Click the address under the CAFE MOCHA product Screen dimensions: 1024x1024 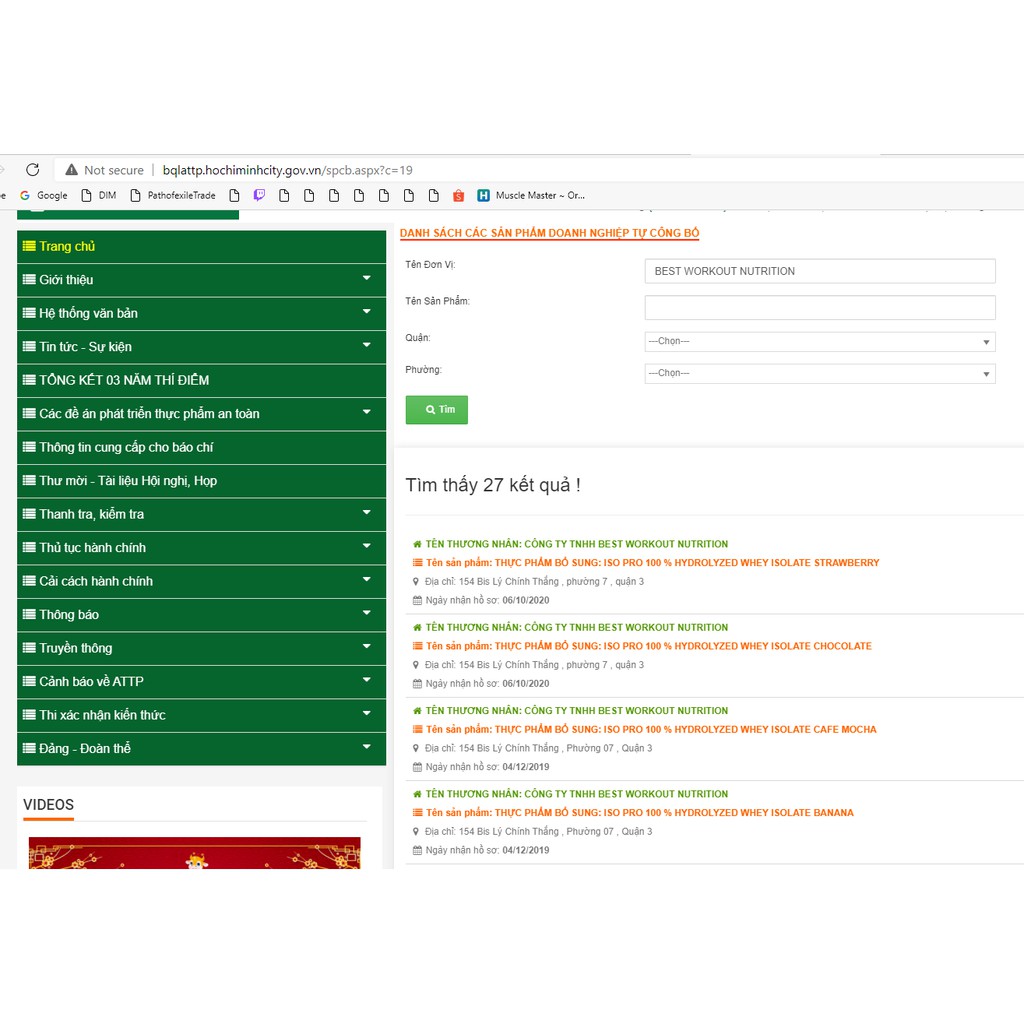coord(539,748)
